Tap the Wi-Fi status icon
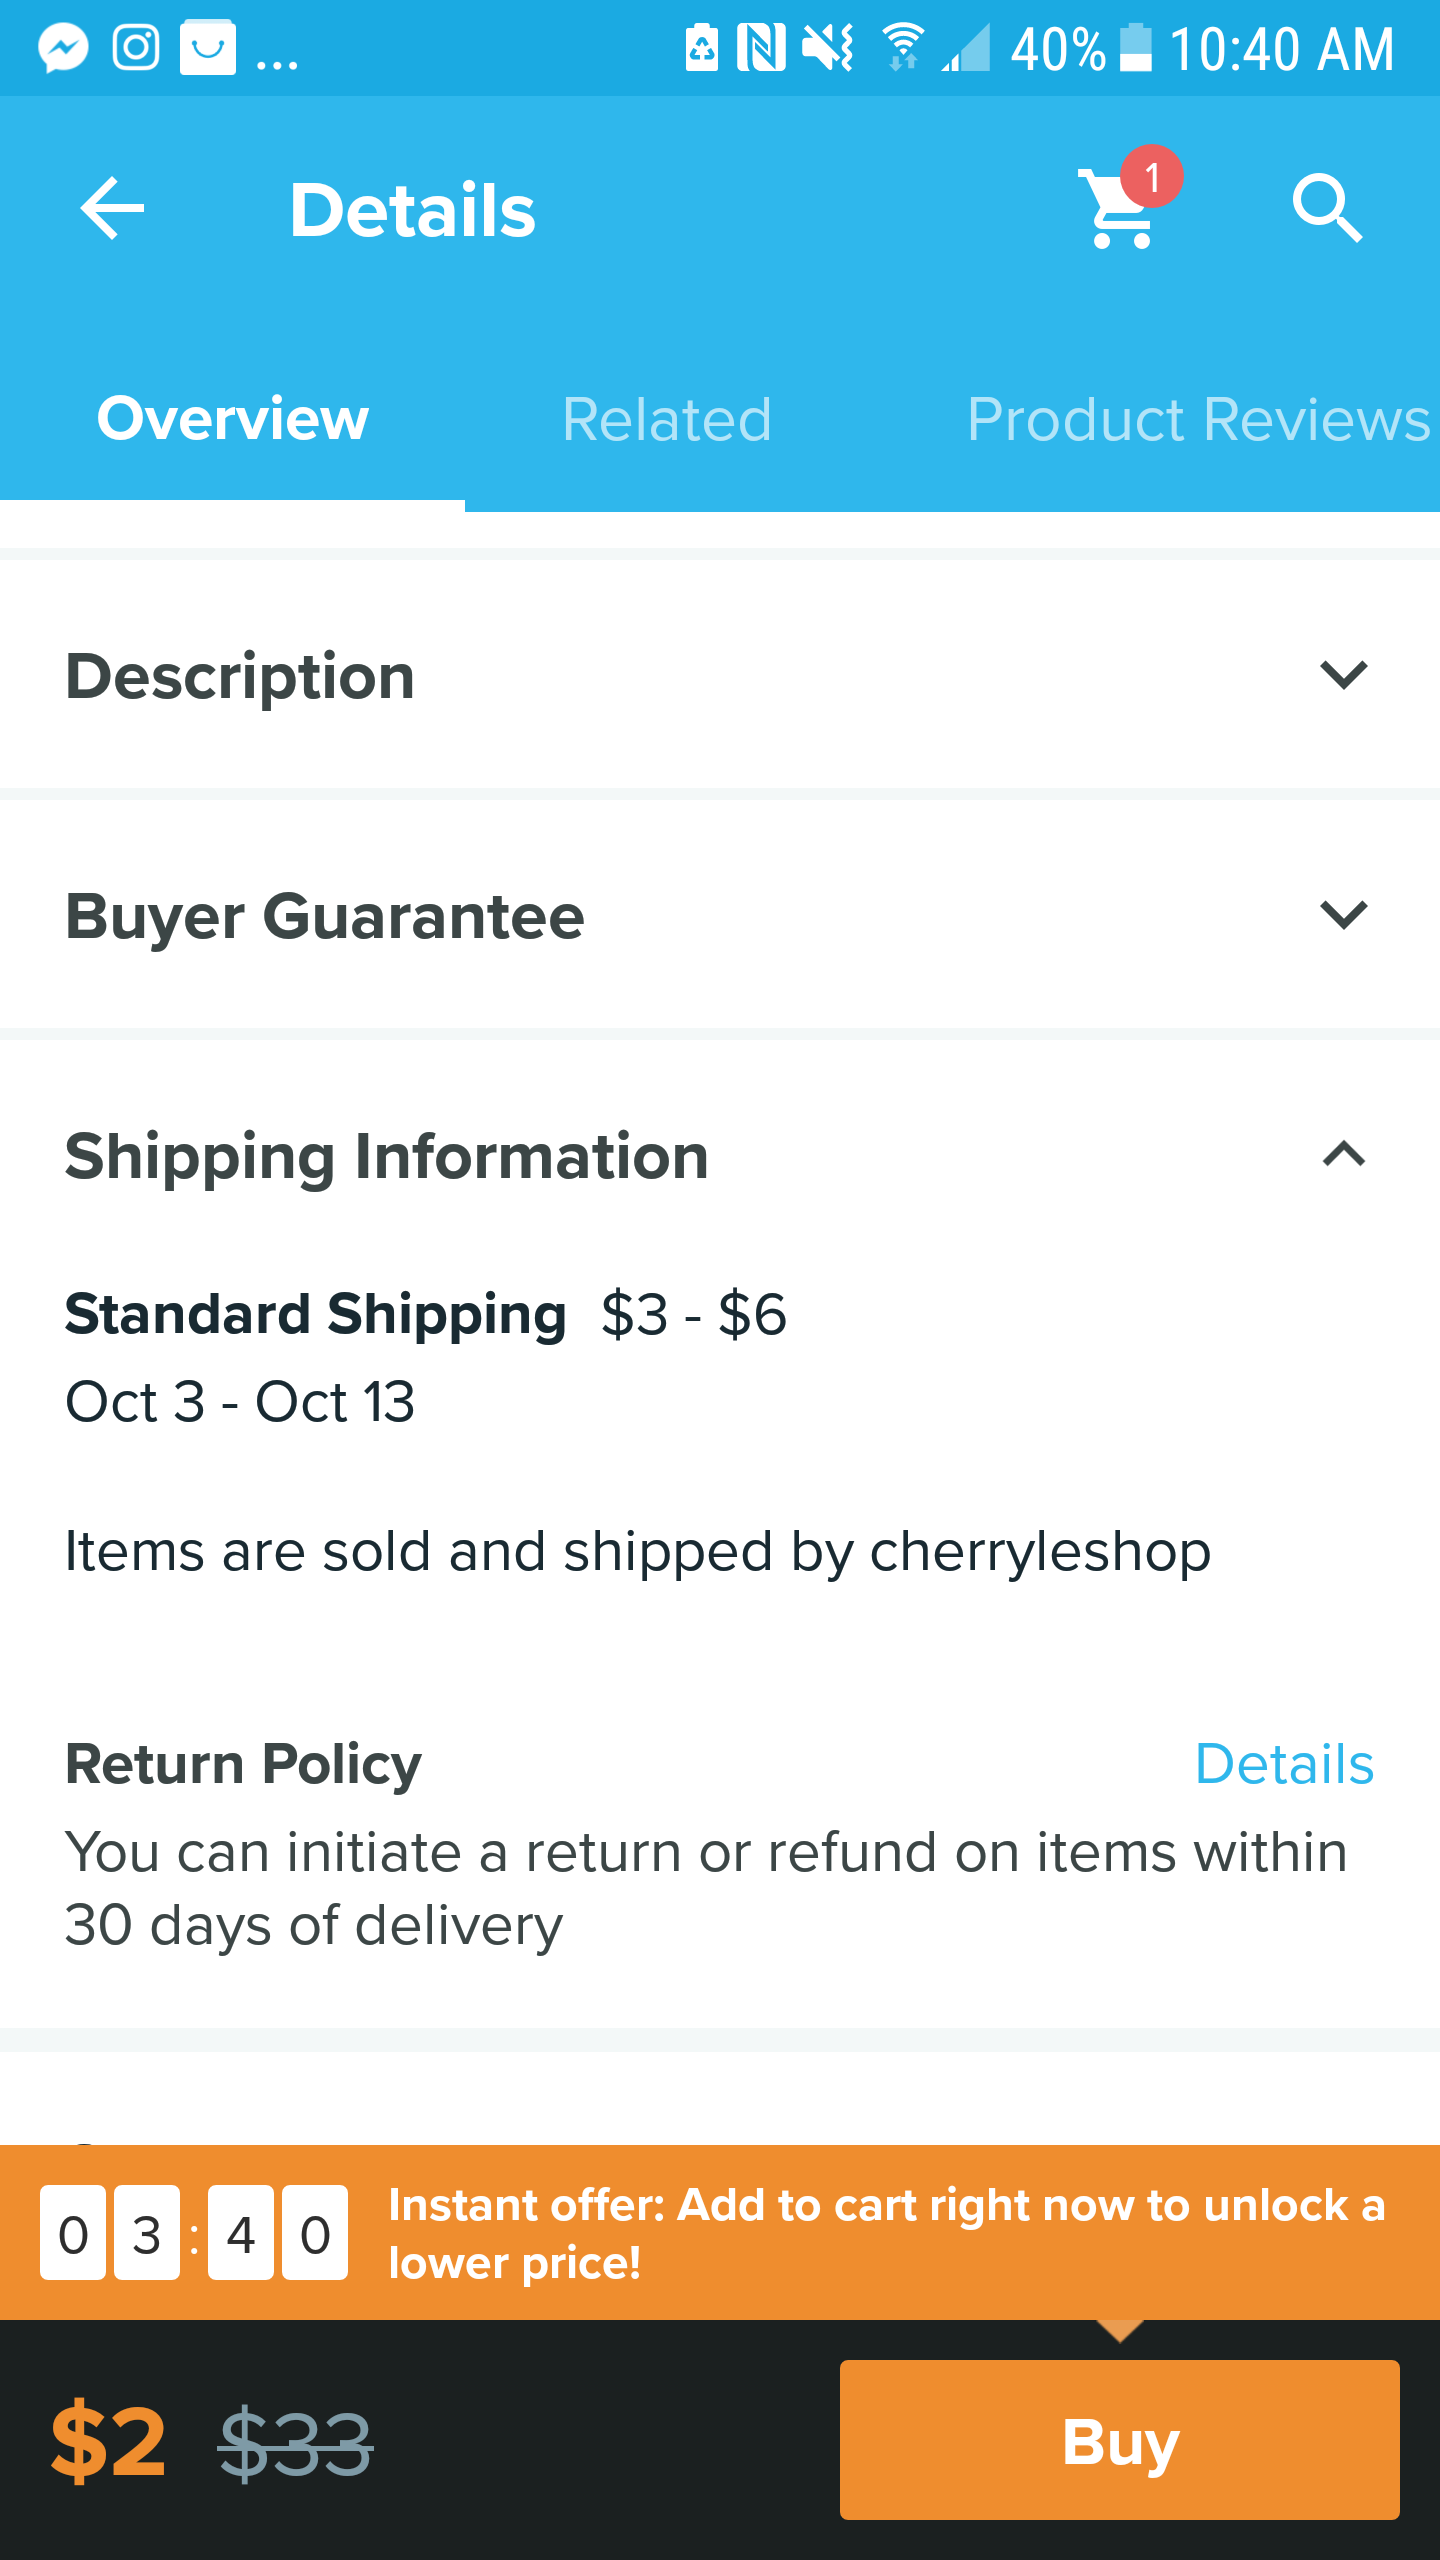This screenshot has width=1440, height=2560. (903, 47)
